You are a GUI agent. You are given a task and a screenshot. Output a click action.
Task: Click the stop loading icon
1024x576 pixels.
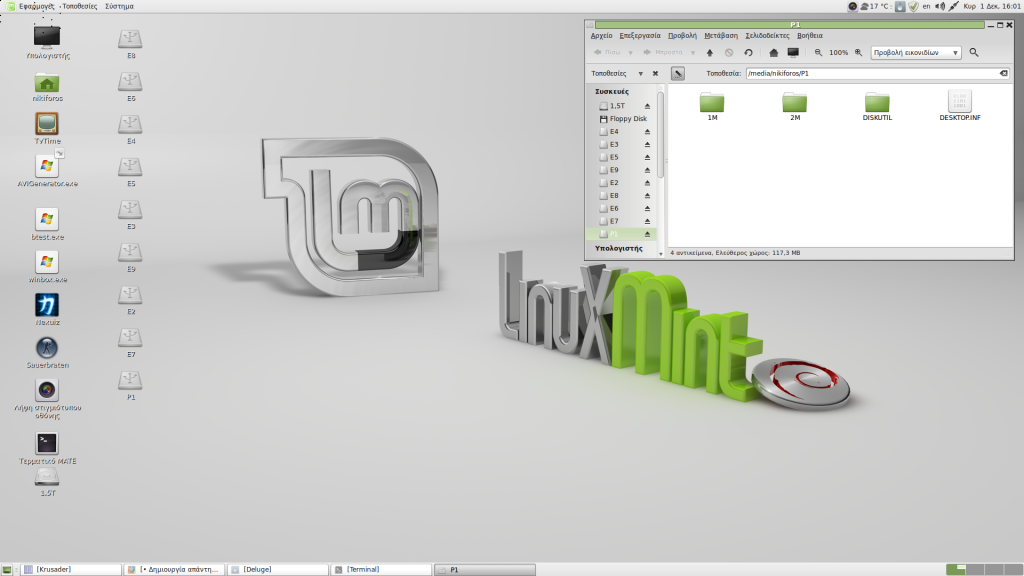729,52
